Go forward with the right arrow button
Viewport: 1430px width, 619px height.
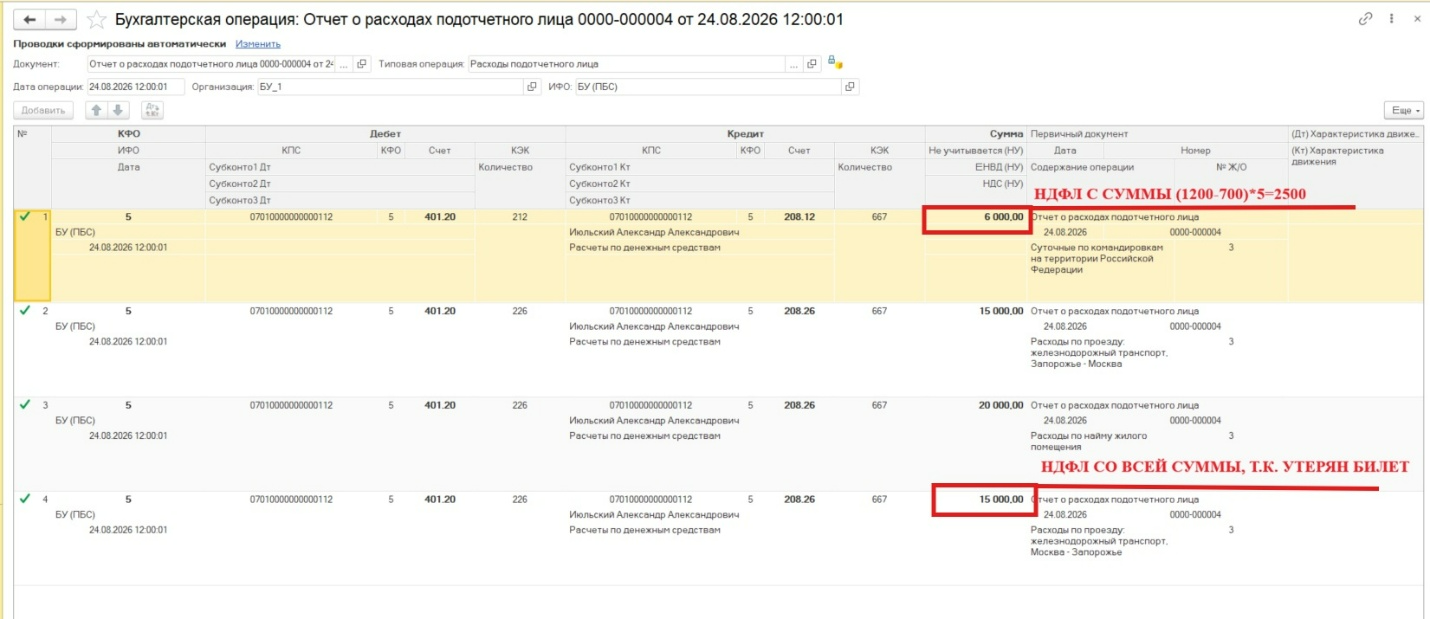61,19
